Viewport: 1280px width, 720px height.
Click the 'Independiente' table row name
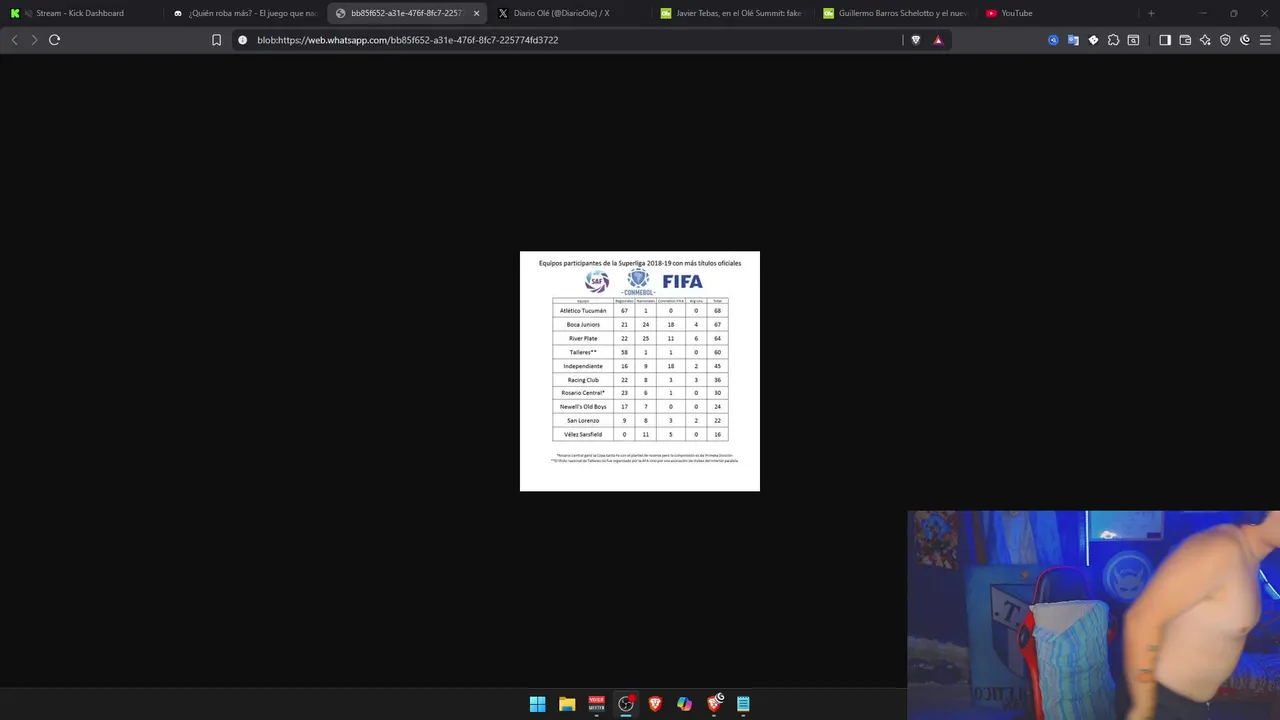[583, 366]
